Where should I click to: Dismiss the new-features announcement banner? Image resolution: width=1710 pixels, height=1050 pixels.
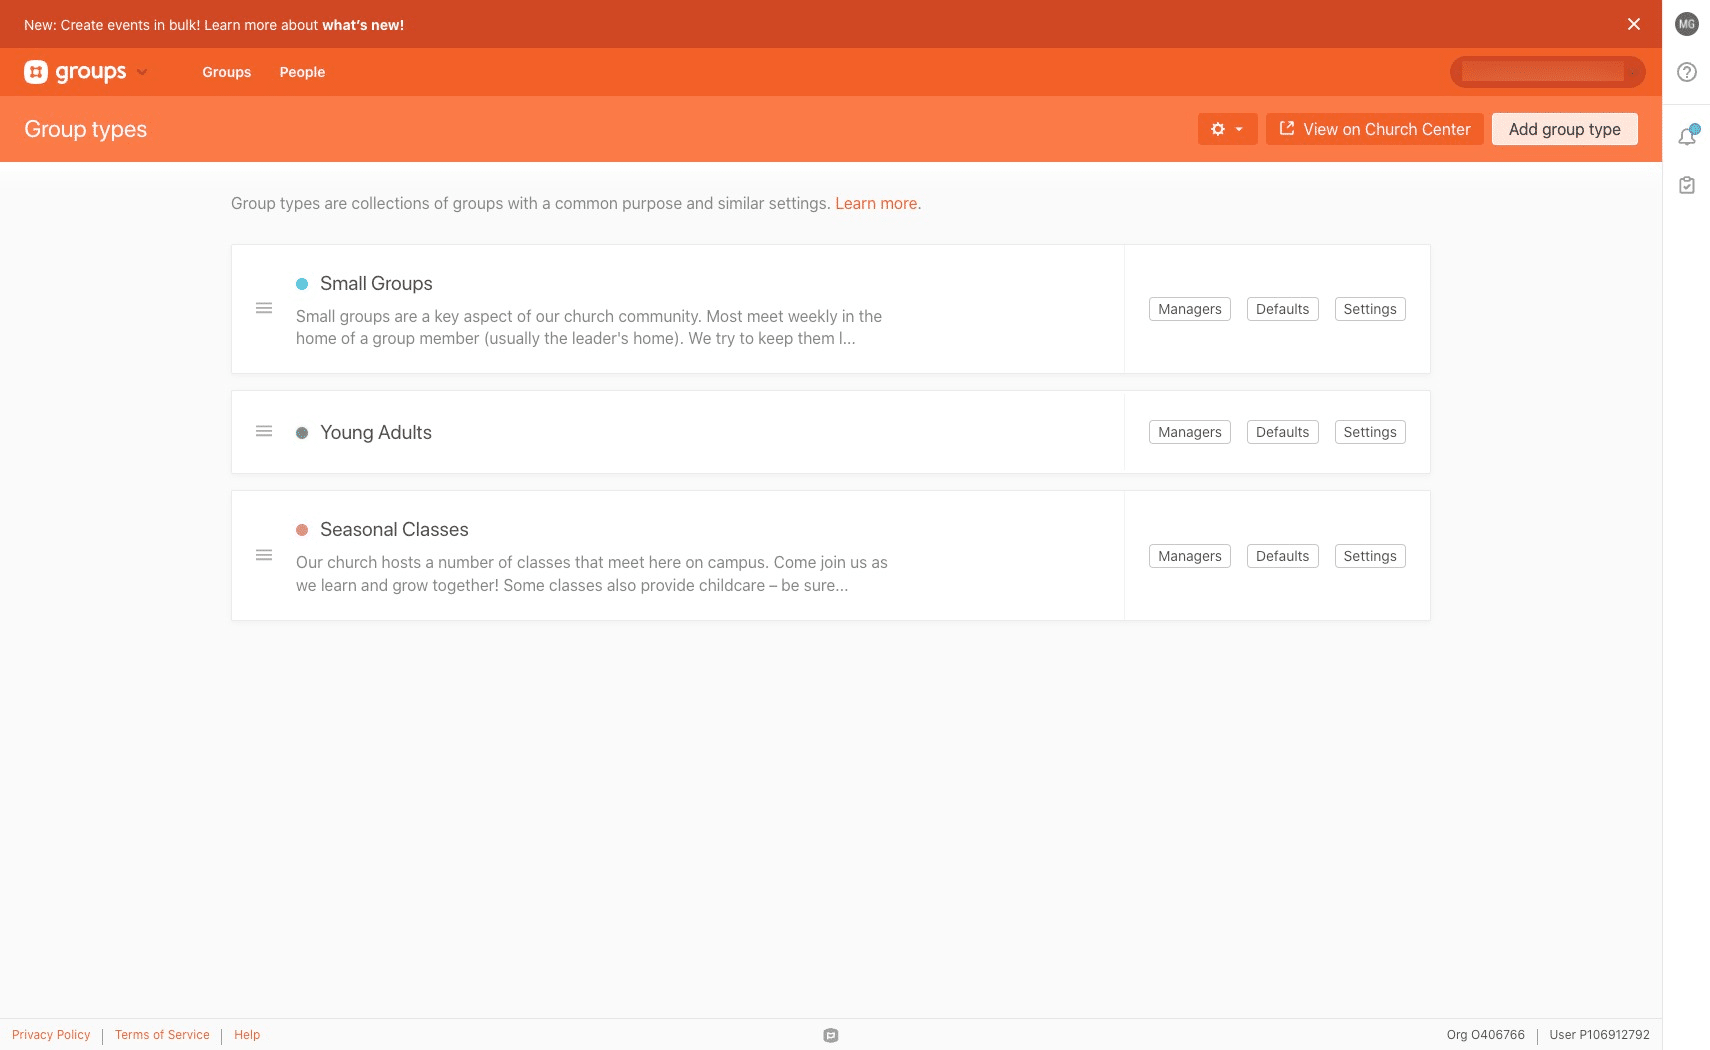coord(1634,24)
